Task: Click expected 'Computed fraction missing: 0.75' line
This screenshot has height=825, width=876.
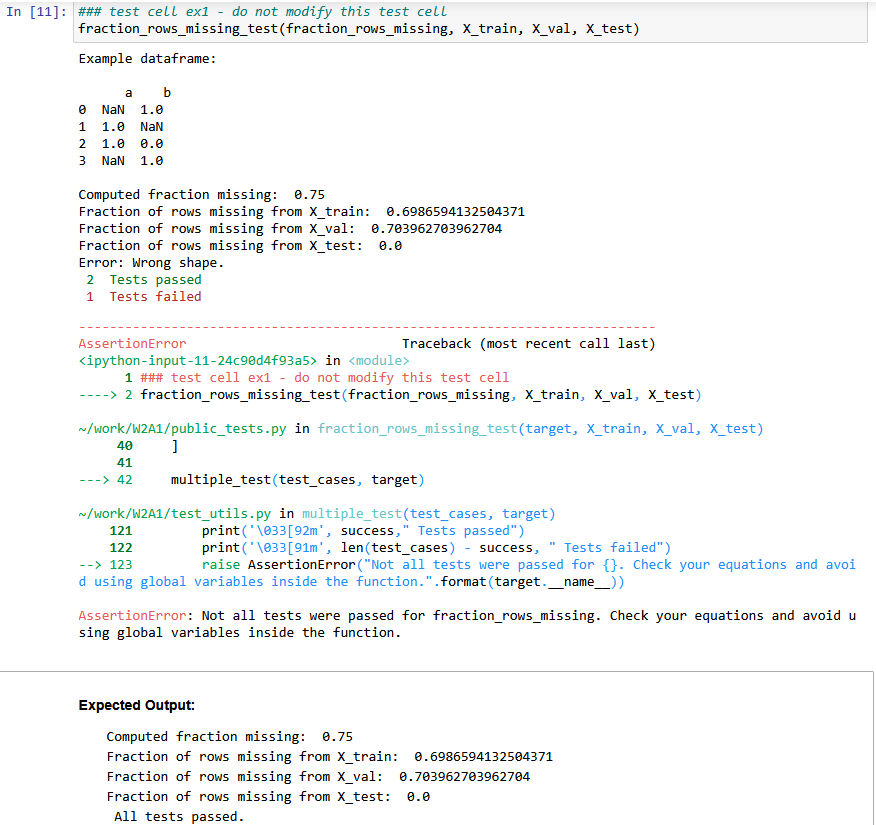Action: tap(230, 737)
